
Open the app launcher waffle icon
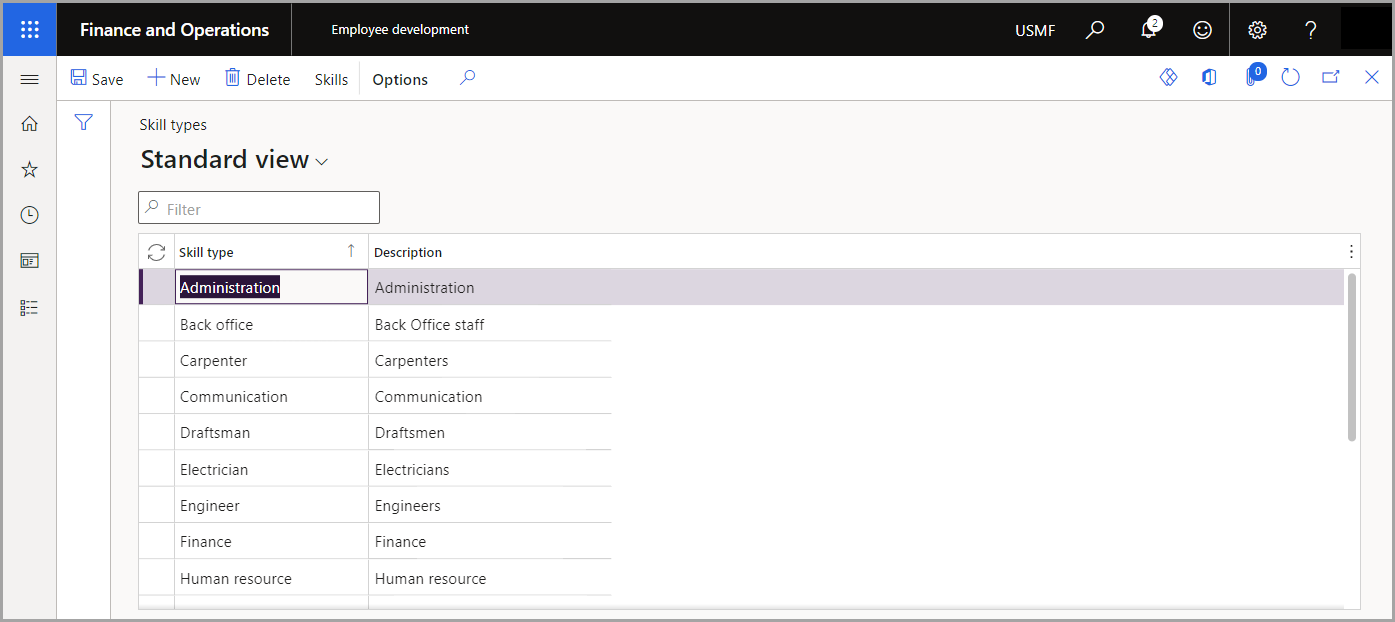pyautogui.click(x=30, y=30)
